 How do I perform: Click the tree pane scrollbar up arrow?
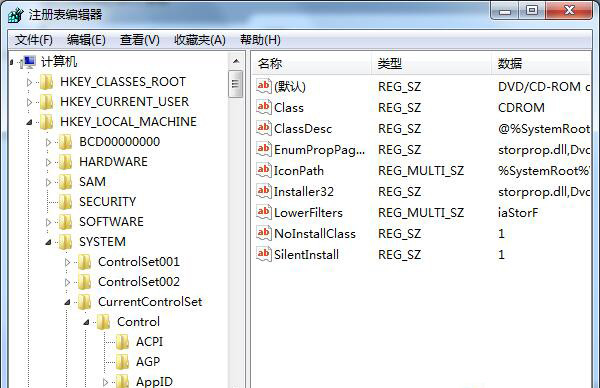(x=236, y=61)
